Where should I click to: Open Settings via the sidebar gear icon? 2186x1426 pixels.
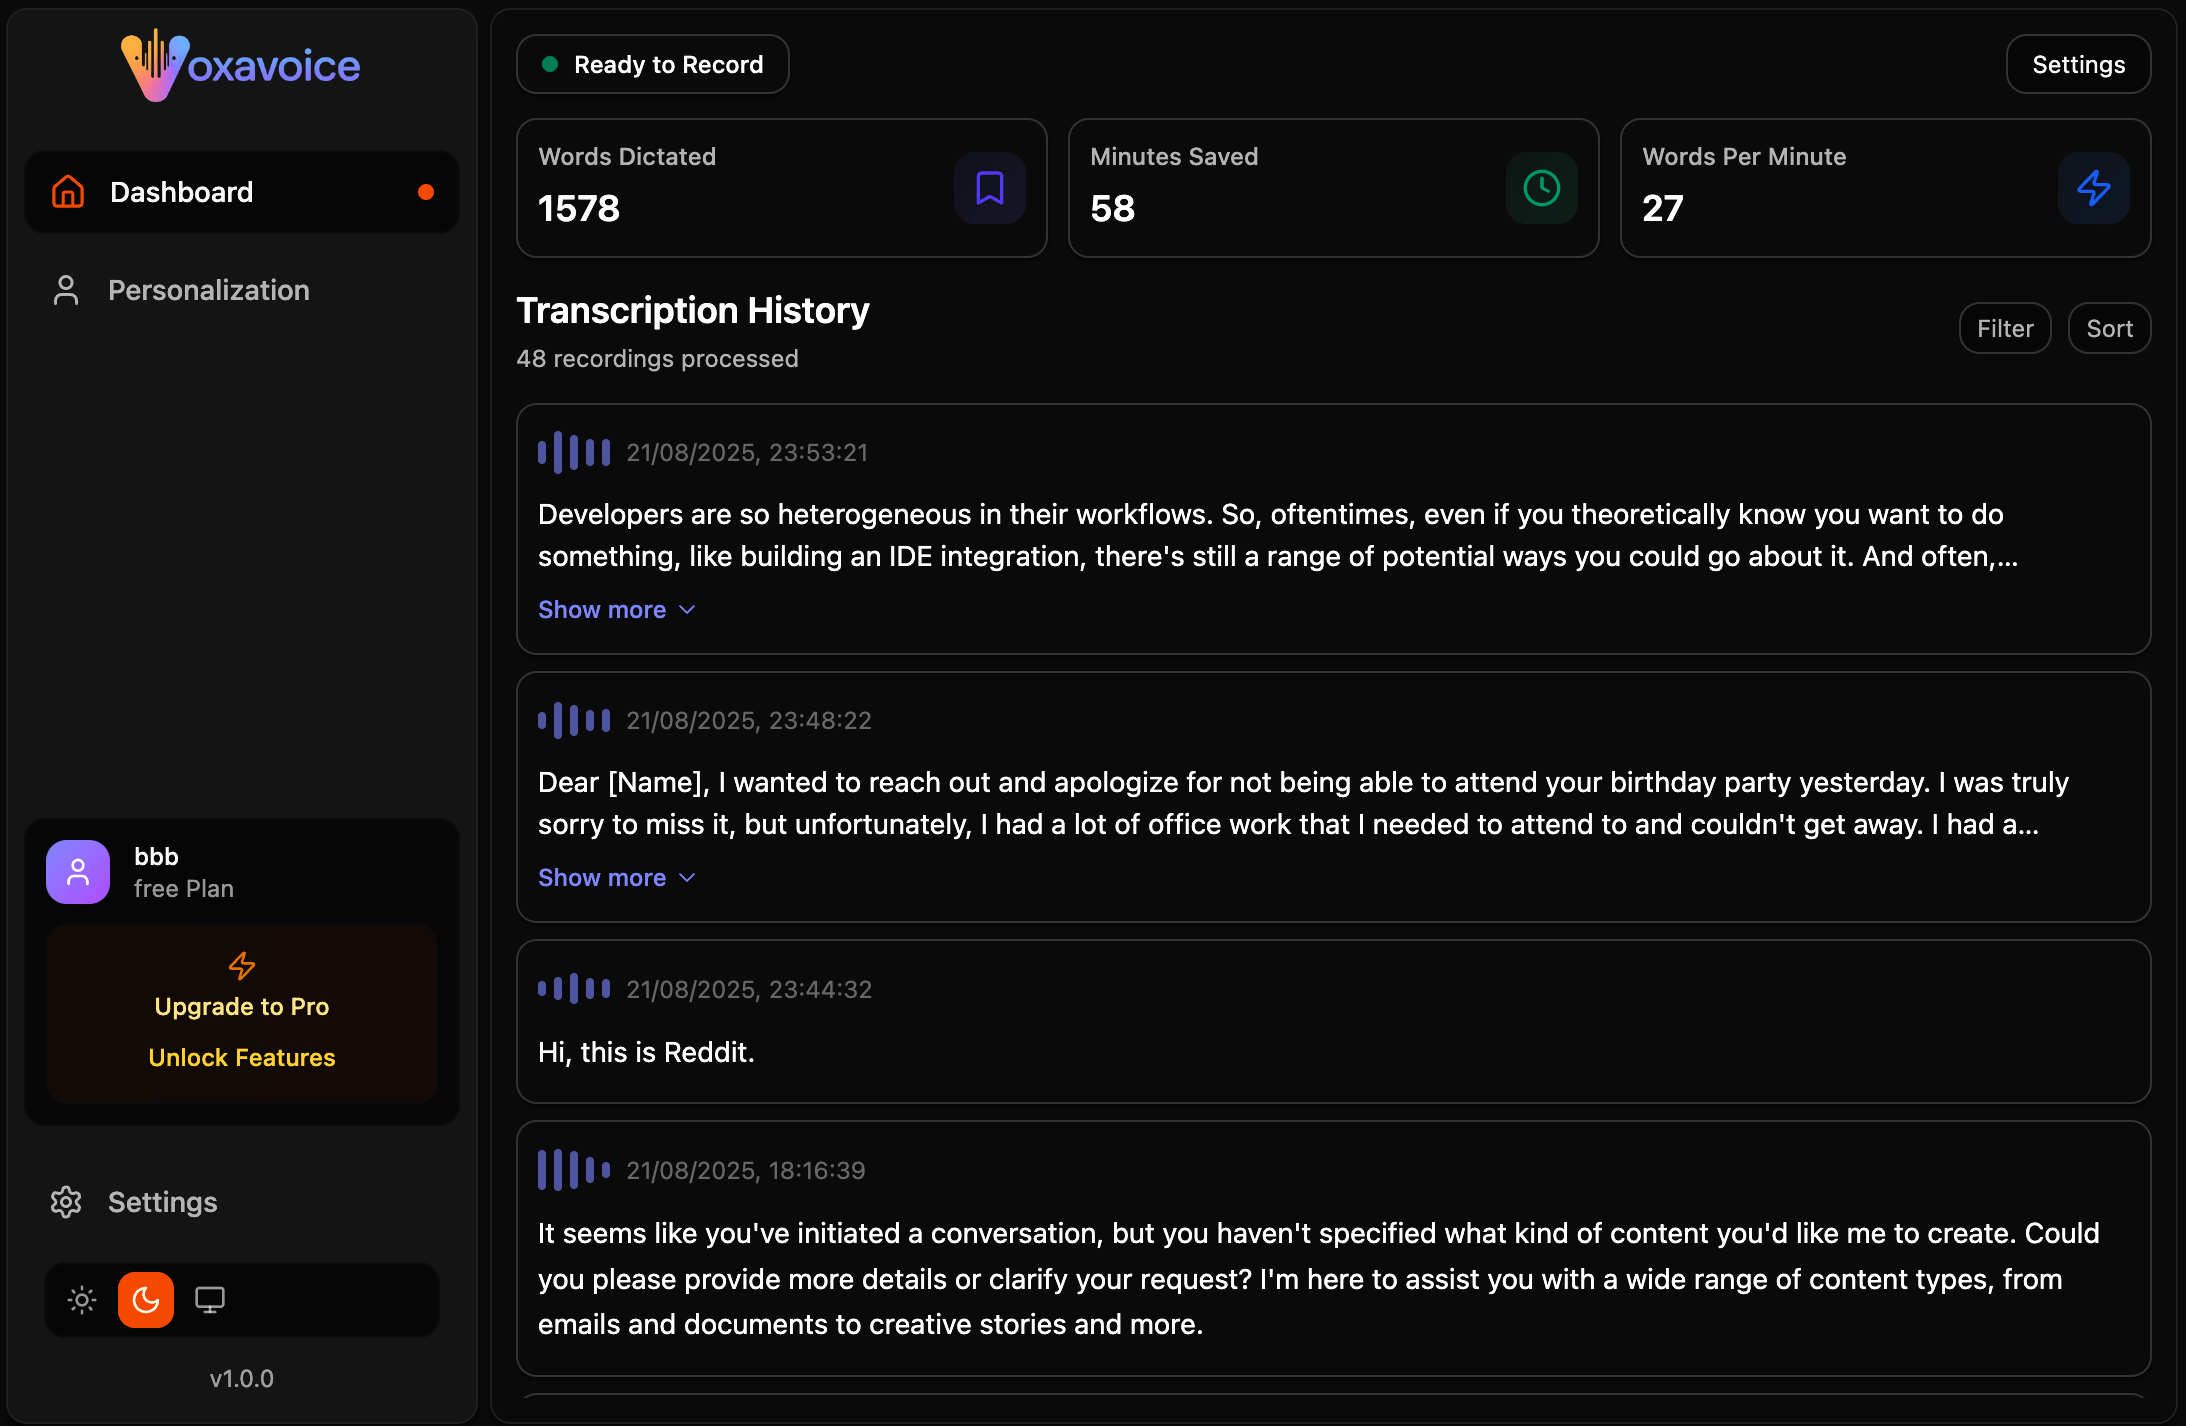(x=66, y=1202)
